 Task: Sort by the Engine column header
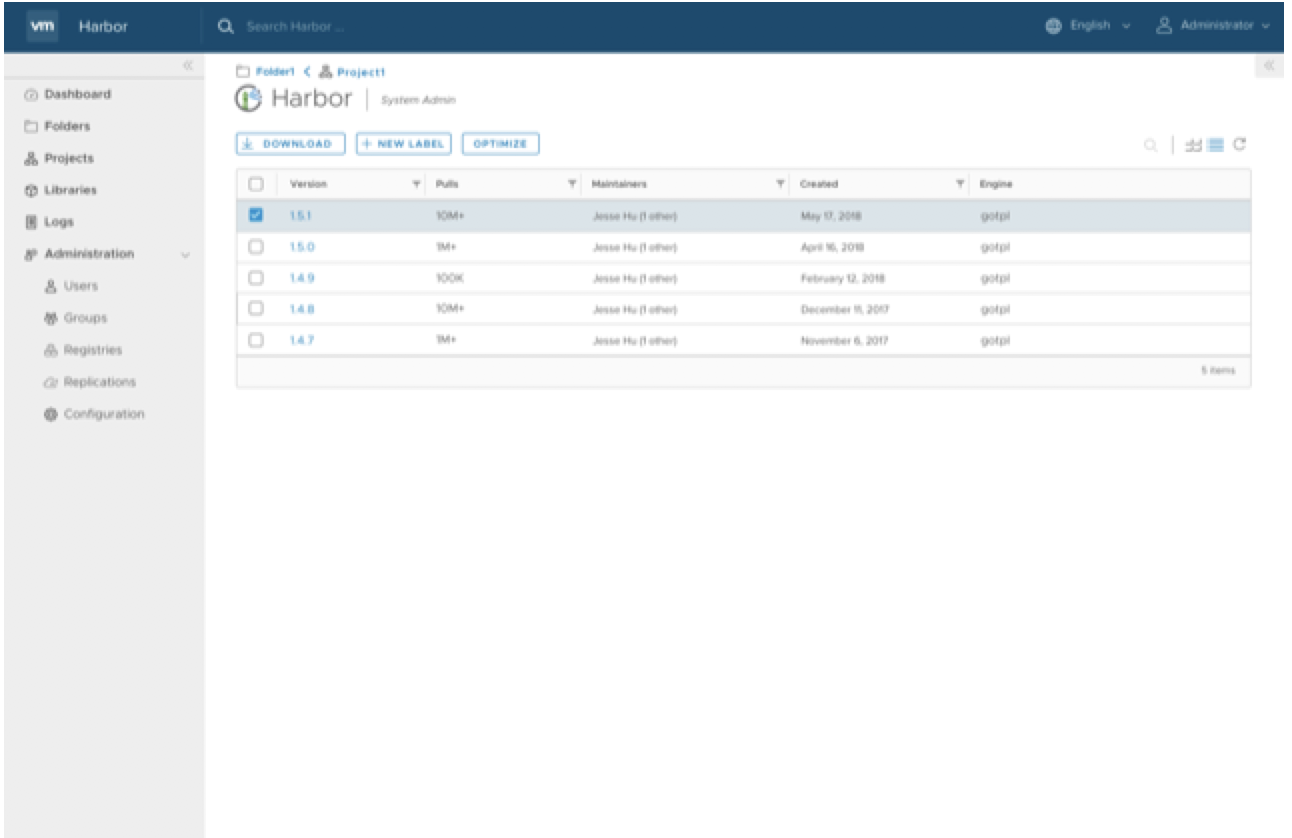(995, 184)
